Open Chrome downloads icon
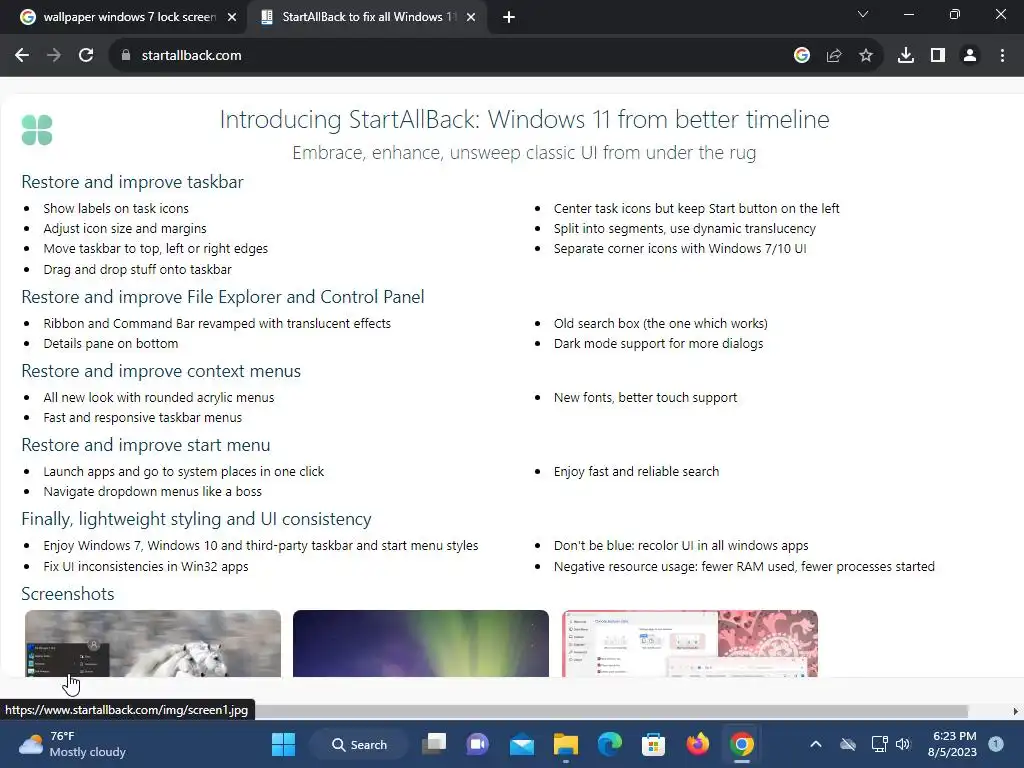This screenshot has width=1024, height=768. coord(906,56)
